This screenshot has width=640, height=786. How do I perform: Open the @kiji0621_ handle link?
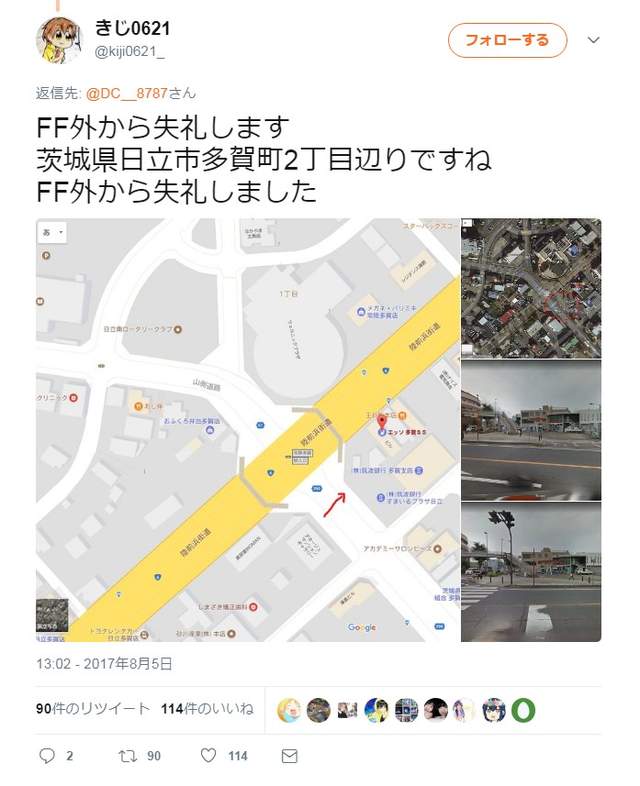(x=130, y=52)
